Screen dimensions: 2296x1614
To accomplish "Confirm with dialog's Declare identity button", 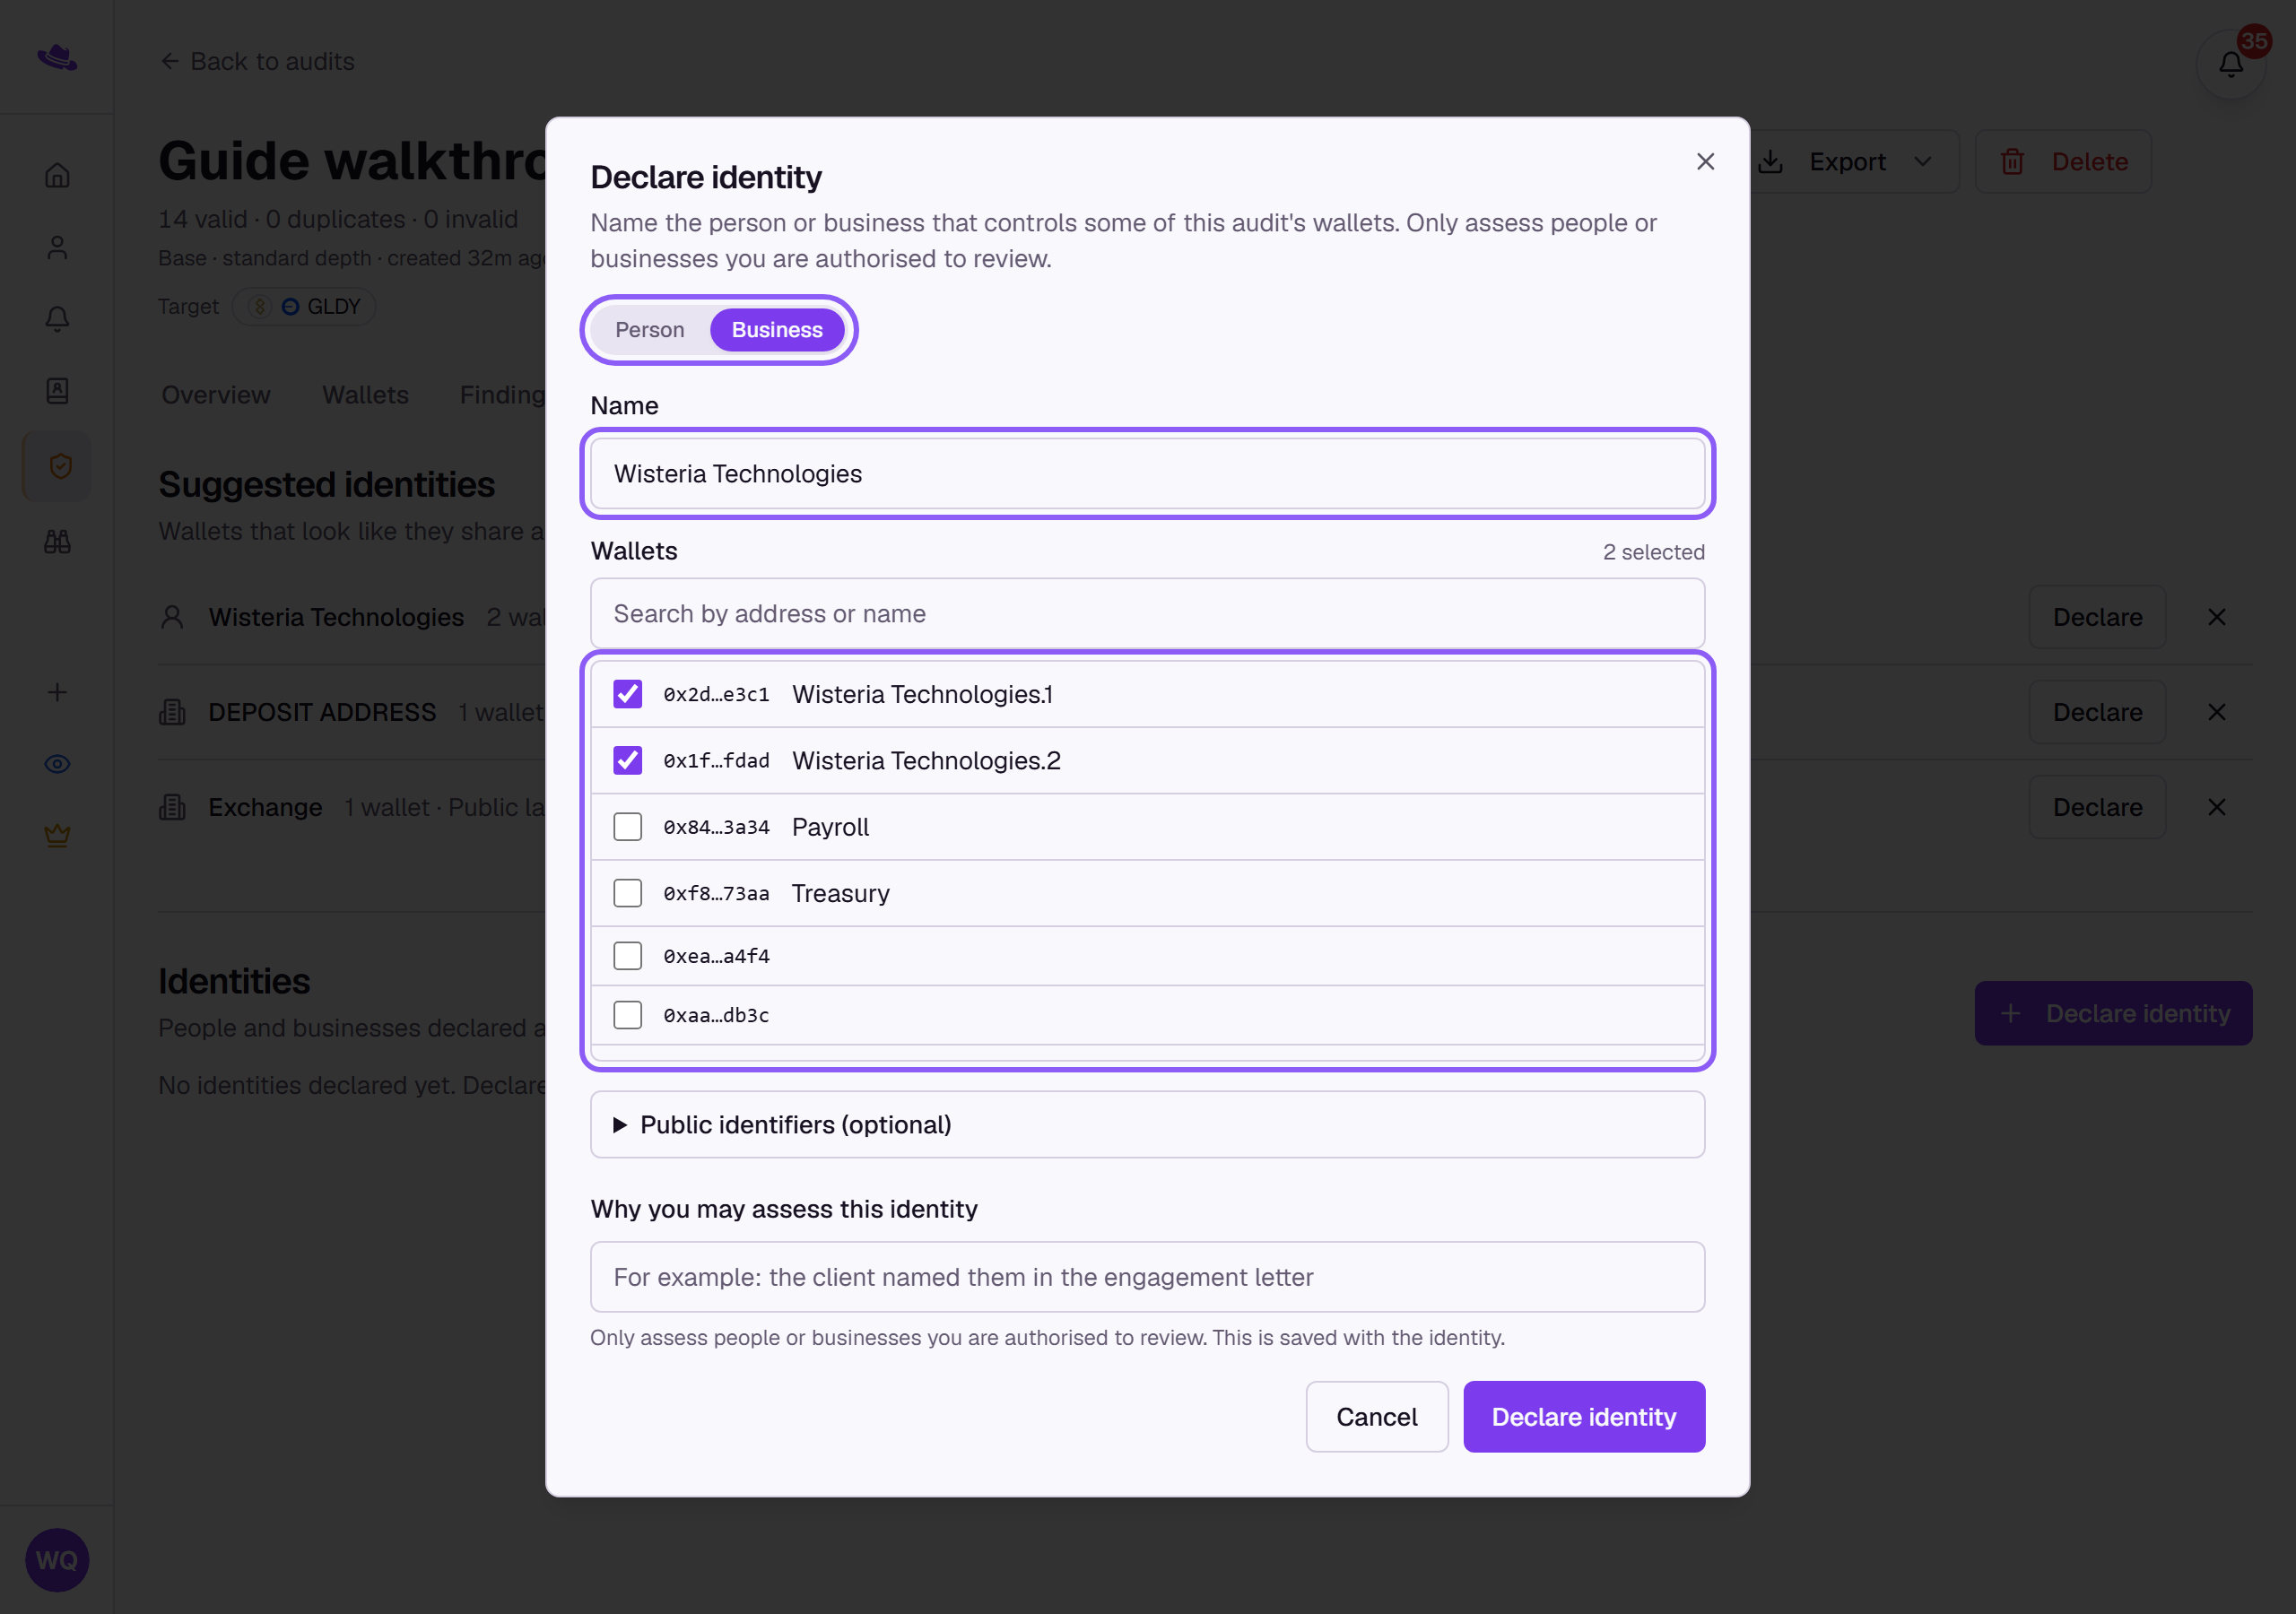I will (x=1584, y=1417).
